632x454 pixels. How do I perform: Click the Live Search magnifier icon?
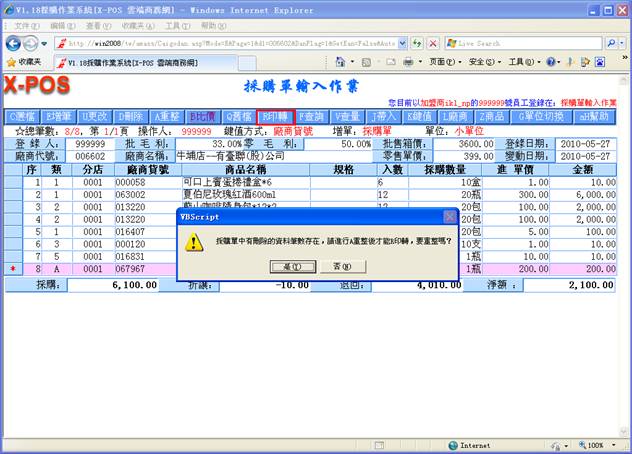pos(610,44)
